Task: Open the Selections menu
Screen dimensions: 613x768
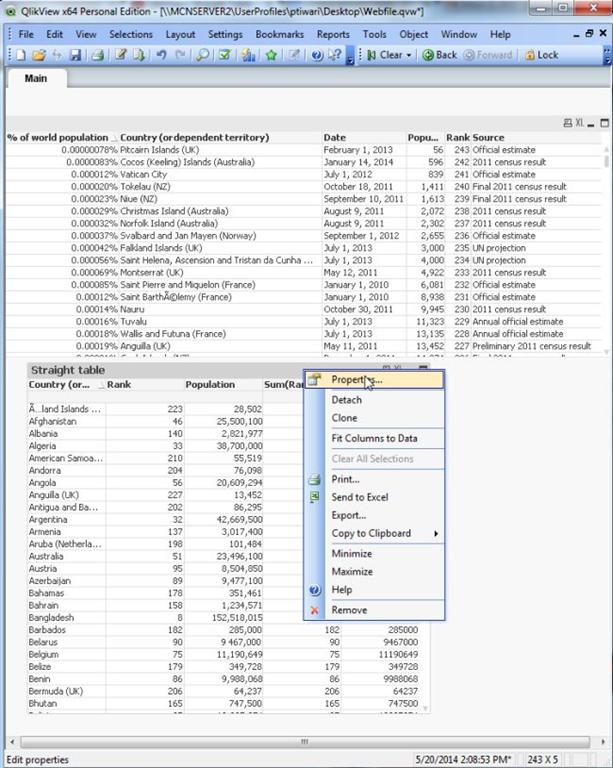Action: click(131, 34)
